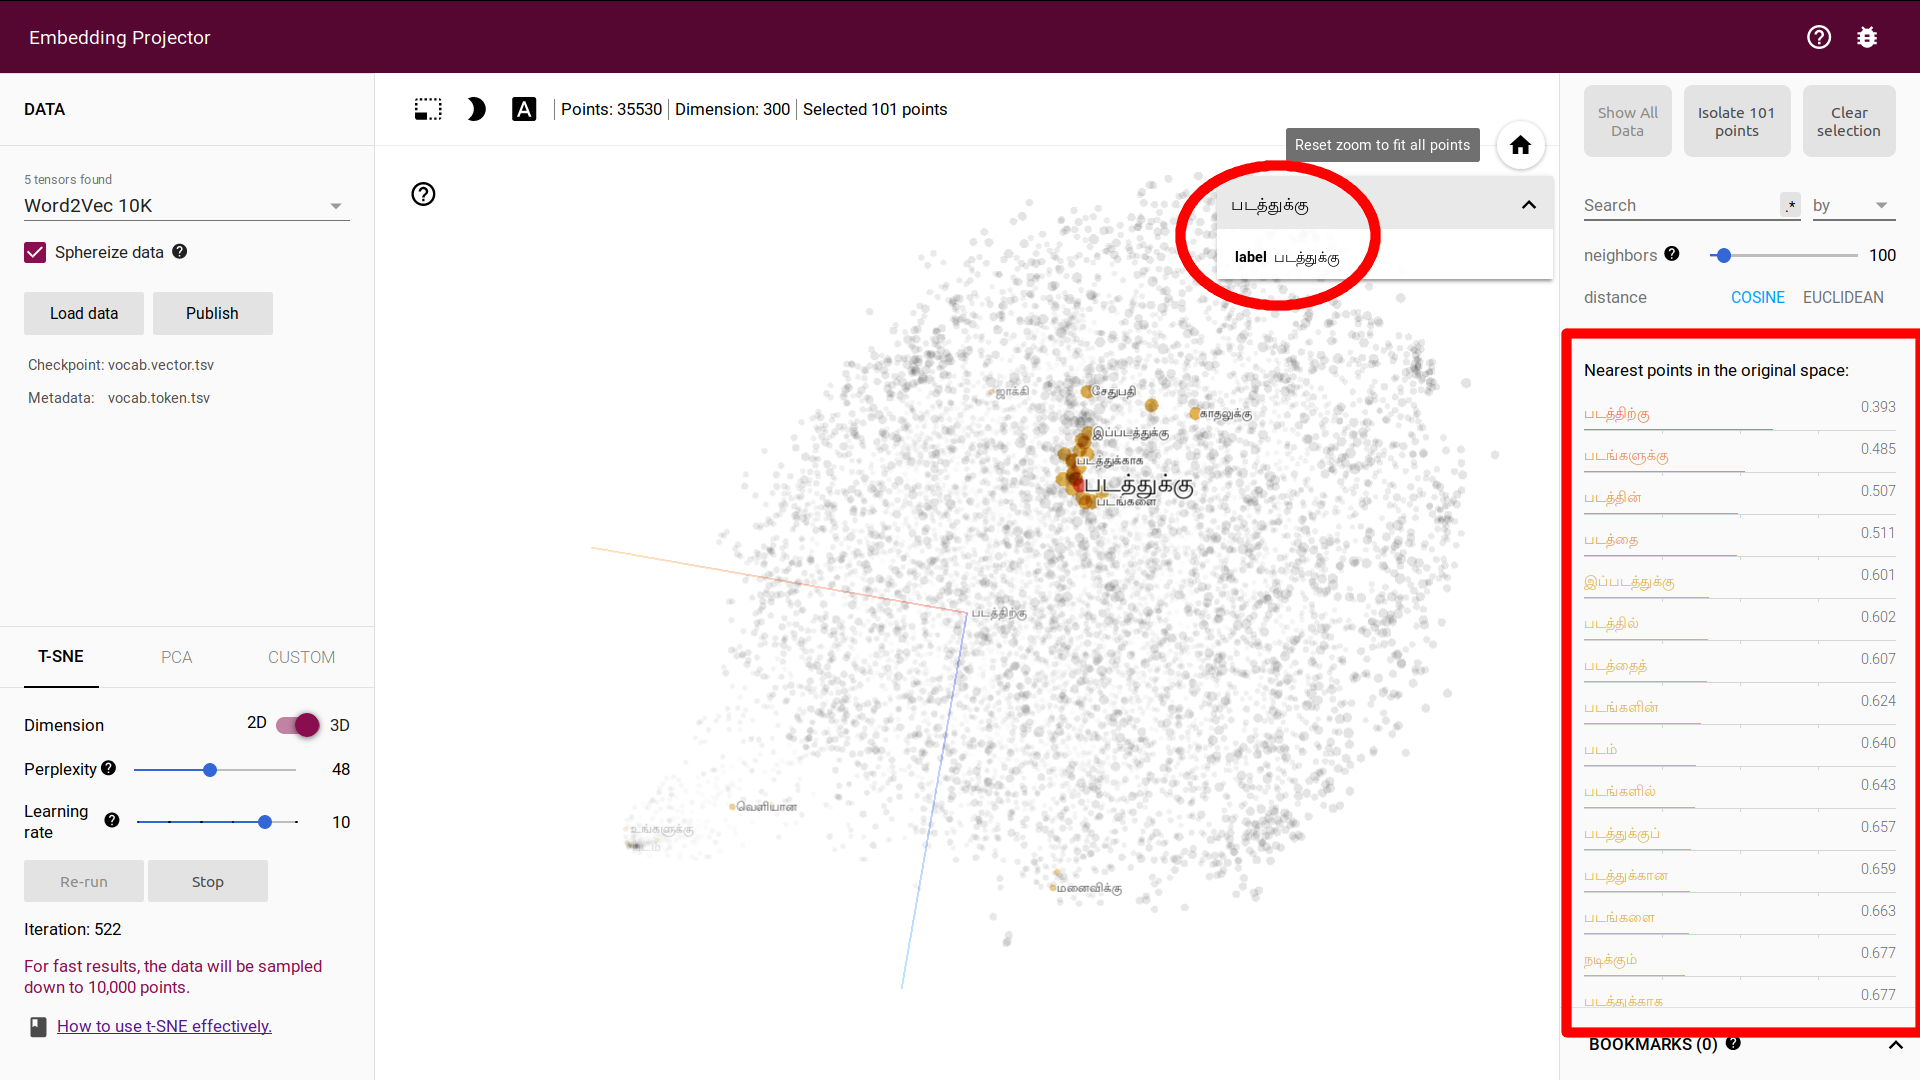
Task: Toggle the 2D/3D dimension switch
Action: coord(298,725)
